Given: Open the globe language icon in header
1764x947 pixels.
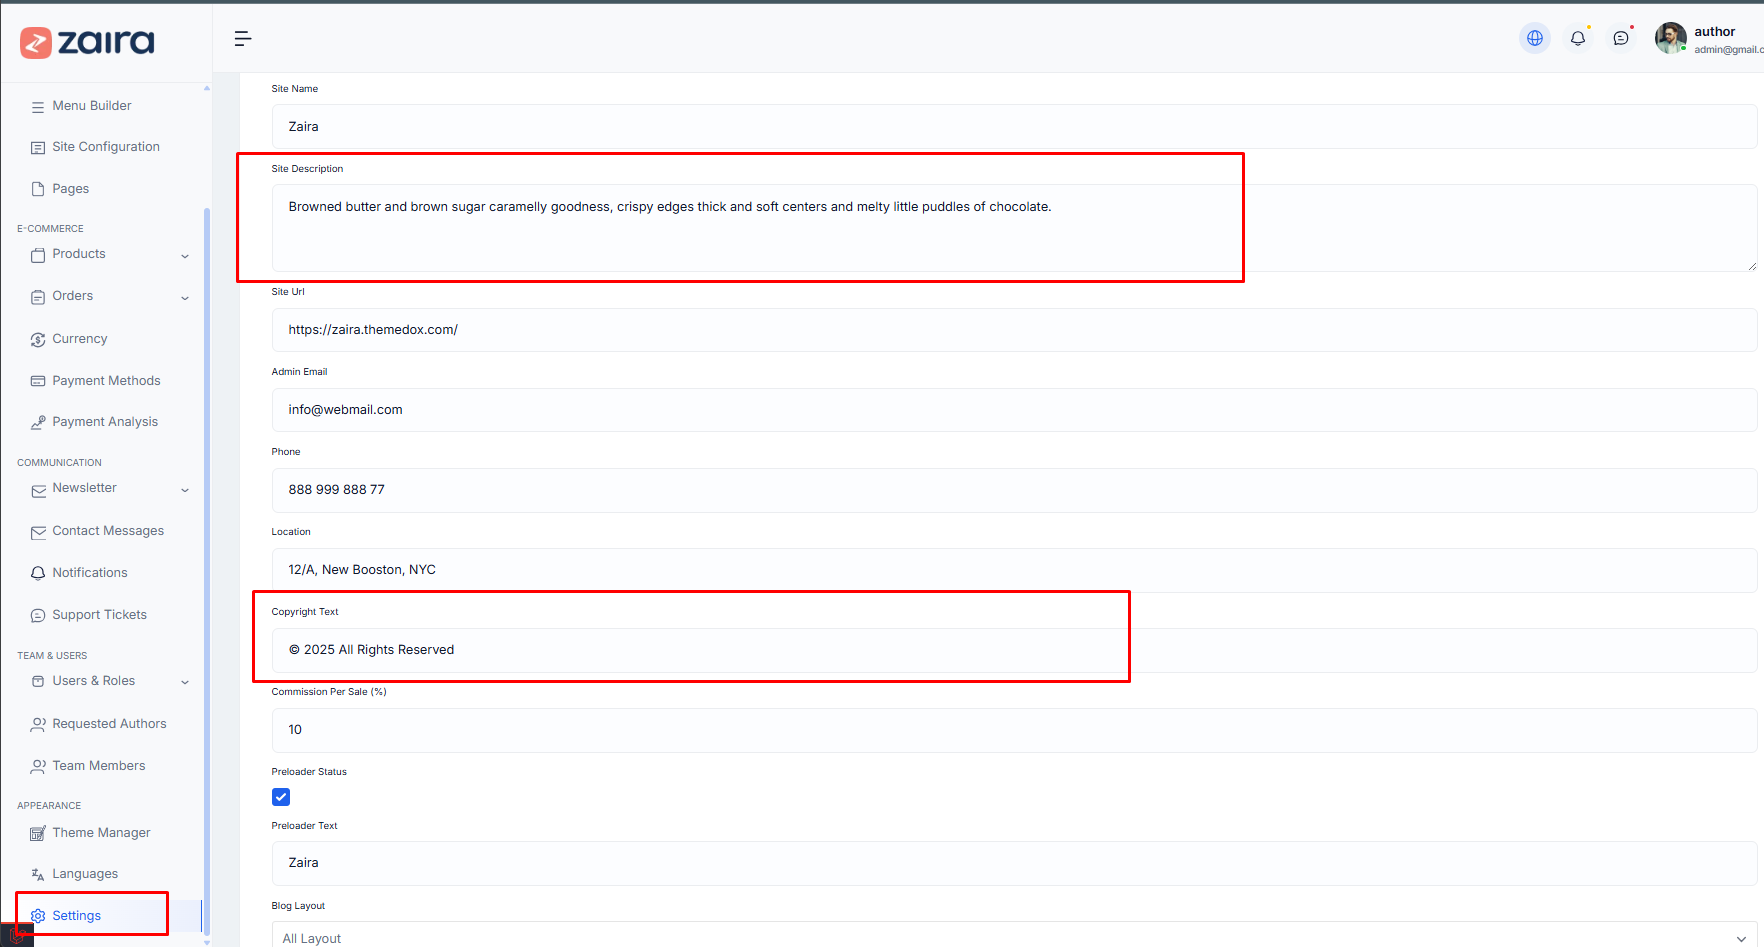Looking at the screenshot, I should click(1534, 39).
